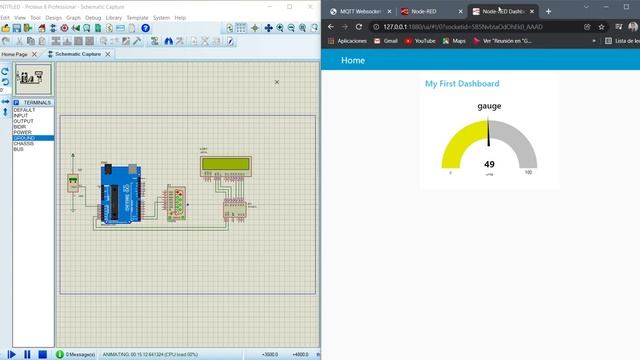The height and width of the screenshot is (360, 640).
Task: Open Proteus help blue question mark icon
Action: pyautogui.click(x=145, y=28)
